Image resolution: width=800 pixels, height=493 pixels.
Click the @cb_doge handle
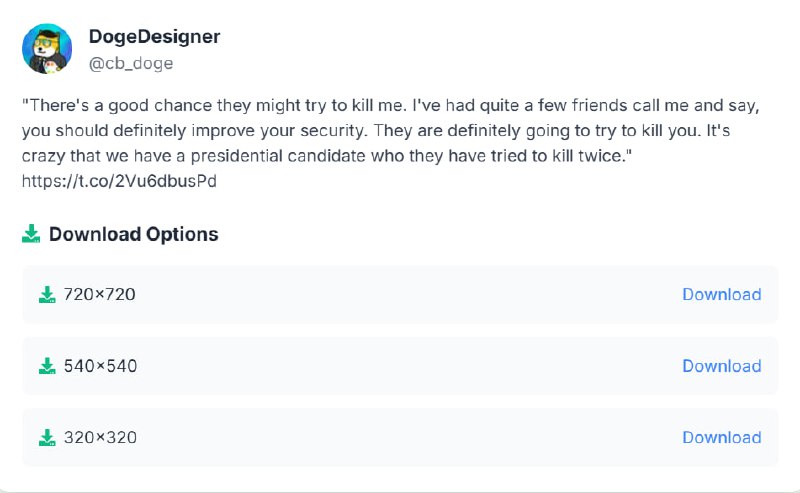point(130,63)
